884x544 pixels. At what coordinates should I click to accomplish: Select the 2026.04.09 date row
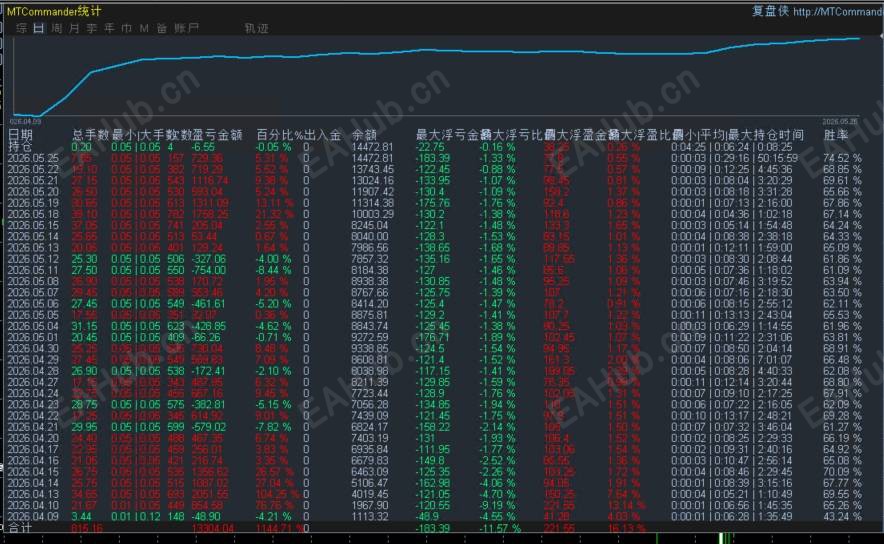[x=33, y=516]
